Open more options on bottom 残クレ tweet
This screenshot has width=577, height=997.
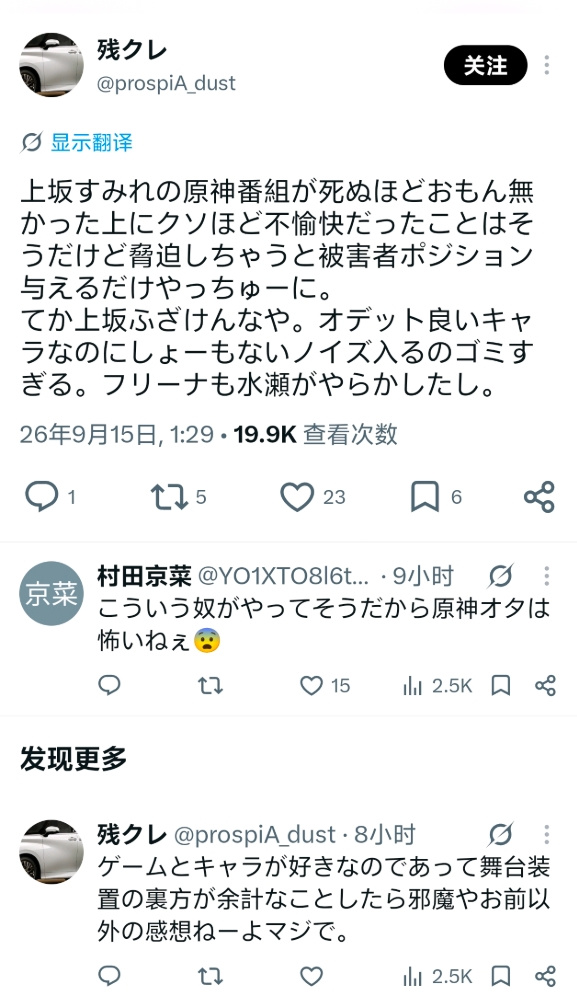coord(546,834)
